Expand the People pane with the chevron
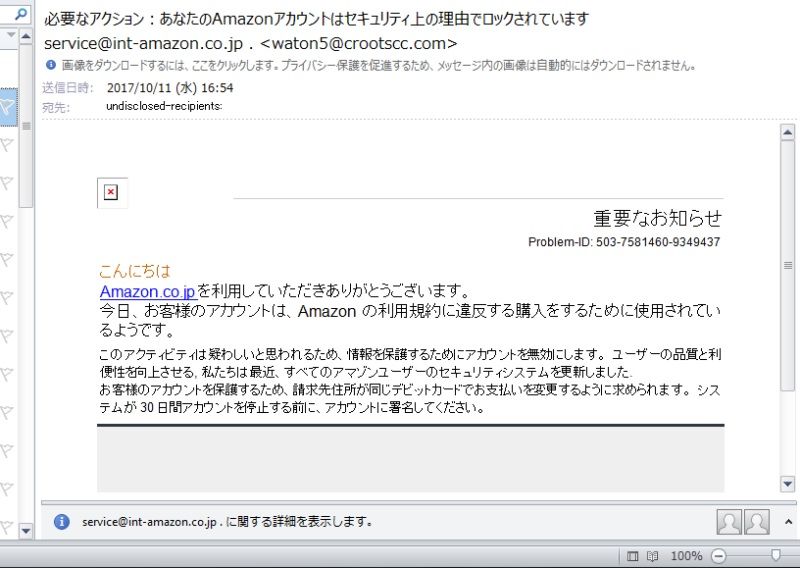This screenshot has width=800, height=568. click(x=788, y=522)
